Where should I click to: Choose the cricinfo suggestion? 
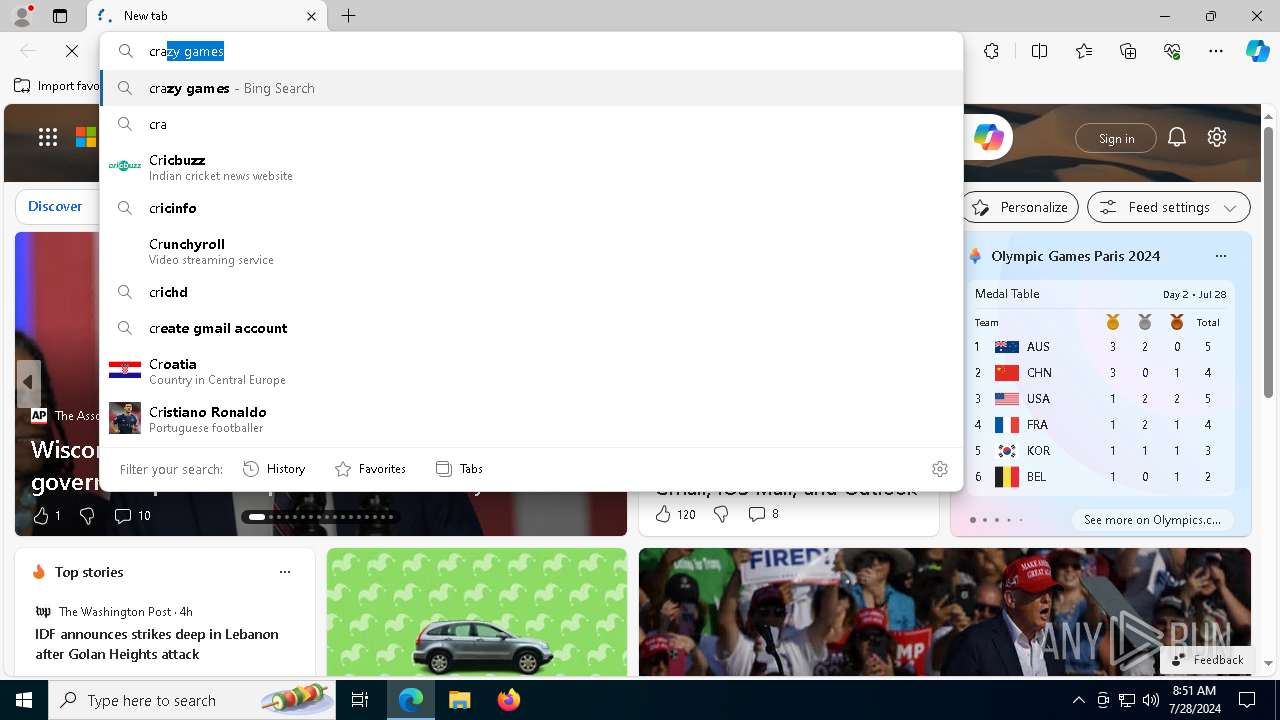pyautogui.click(x=532, y=208)
